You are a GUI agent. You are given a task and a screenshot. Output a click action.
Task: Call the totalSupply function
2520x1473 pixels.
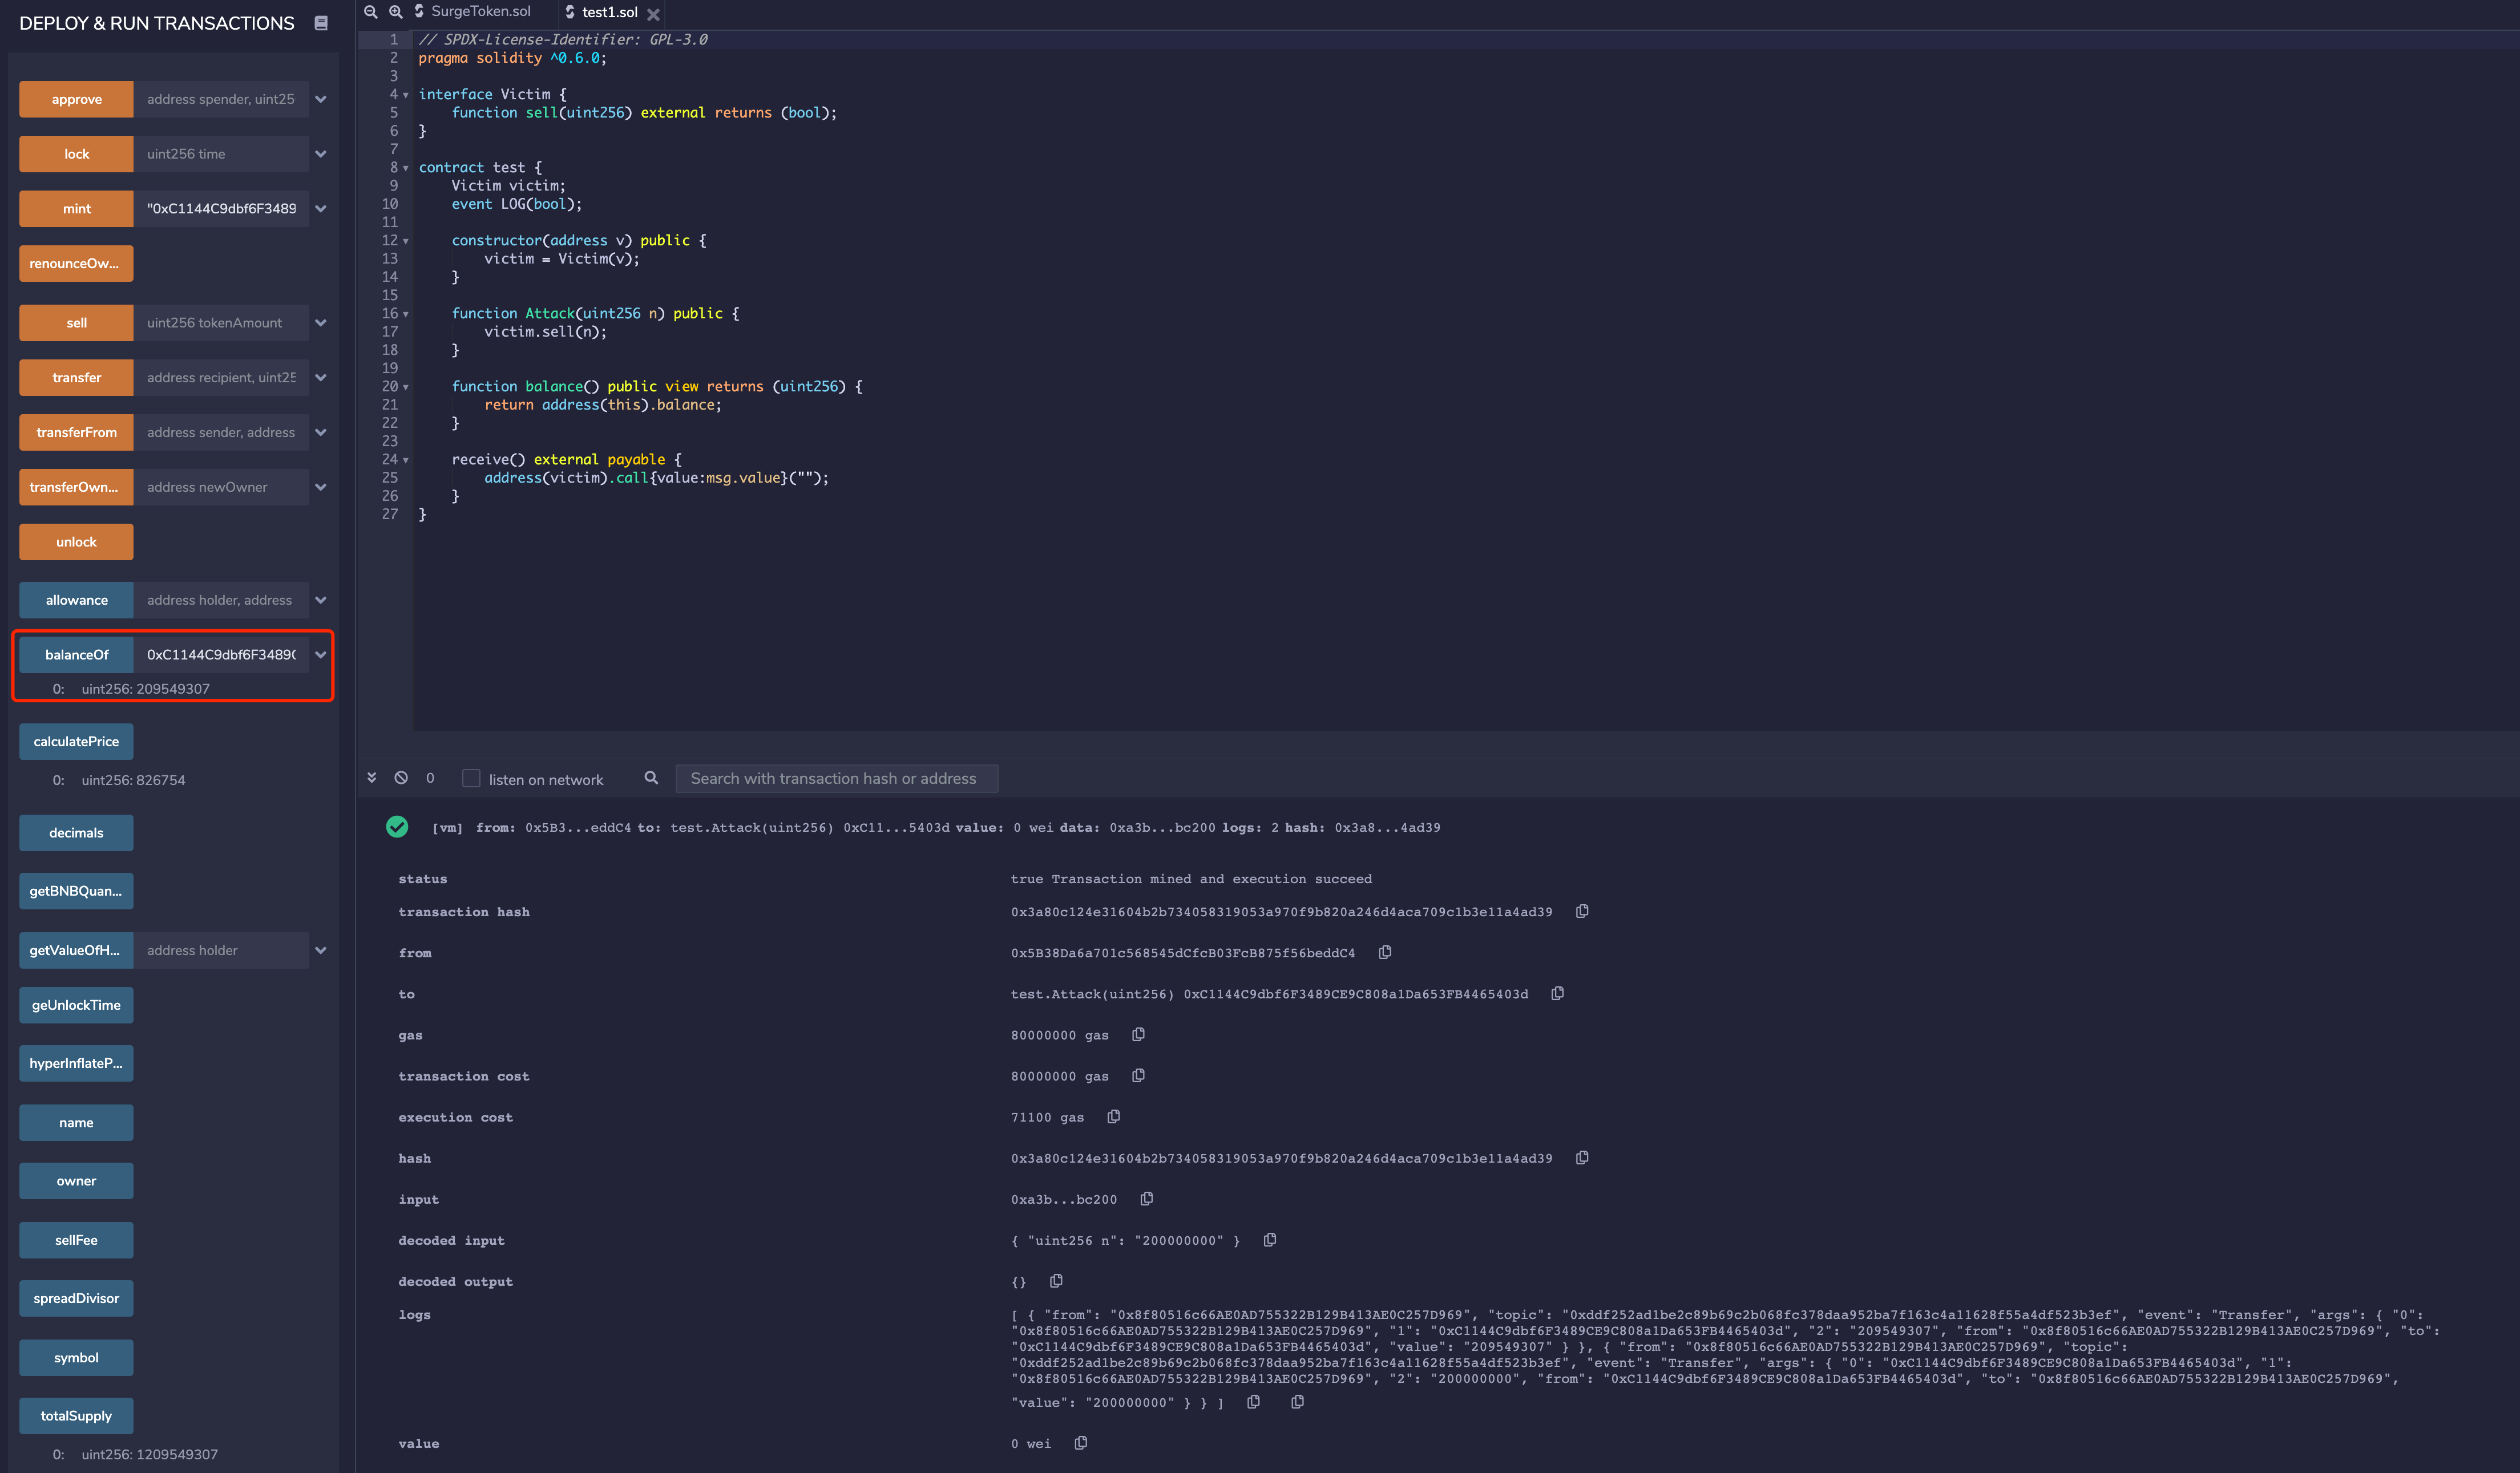coord(76,1415)
